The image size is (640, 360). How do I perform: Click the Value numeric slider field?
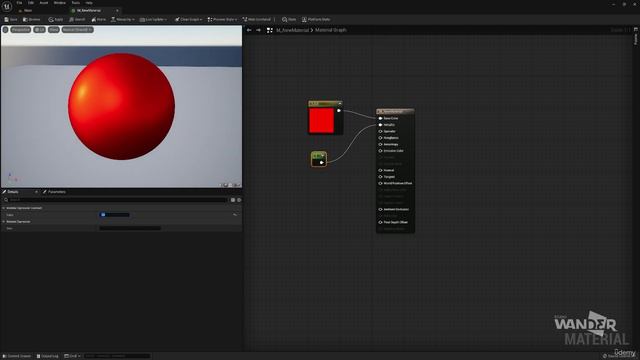tap(114, 215)
